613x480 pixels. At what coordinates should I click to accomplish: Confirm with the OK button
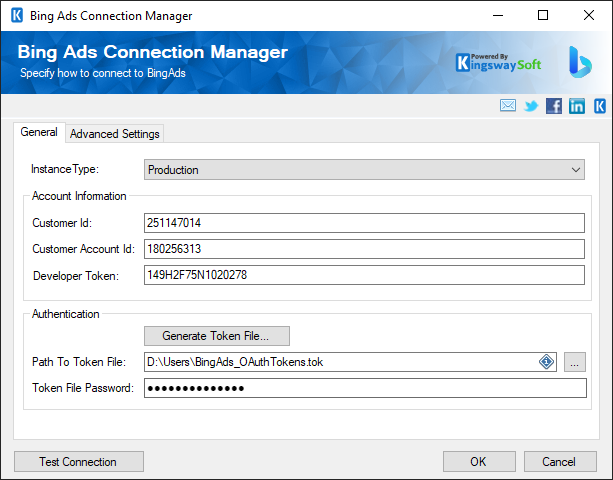(x=479, y=462)
